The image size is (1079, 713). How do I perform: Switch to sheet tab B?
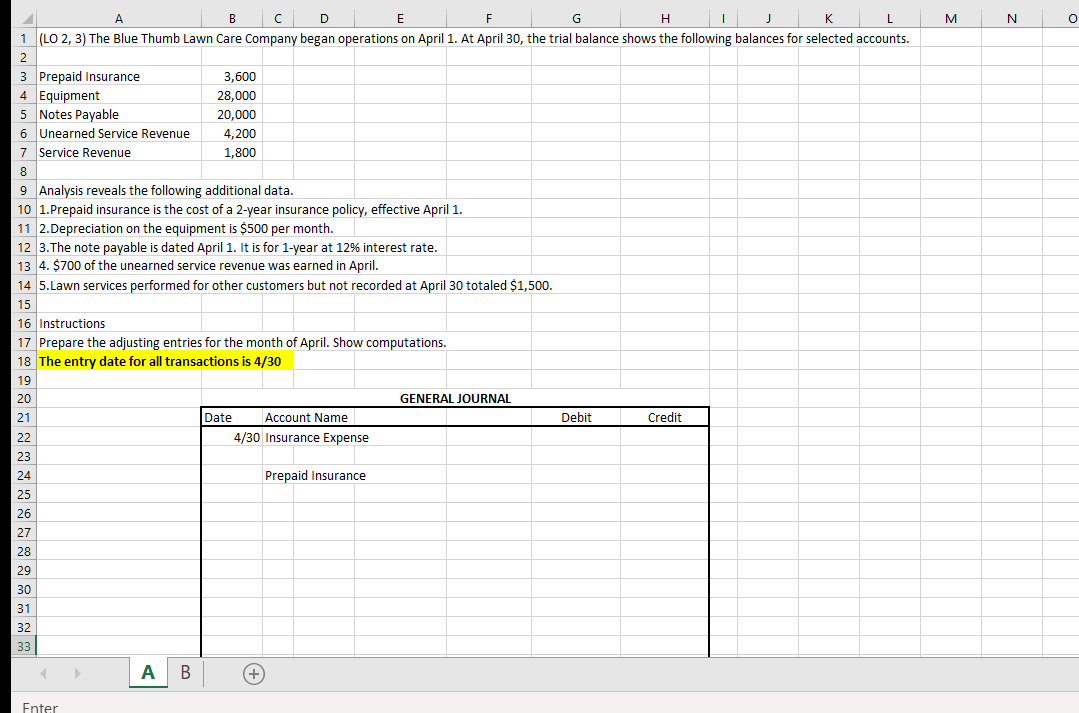point(185,672)
